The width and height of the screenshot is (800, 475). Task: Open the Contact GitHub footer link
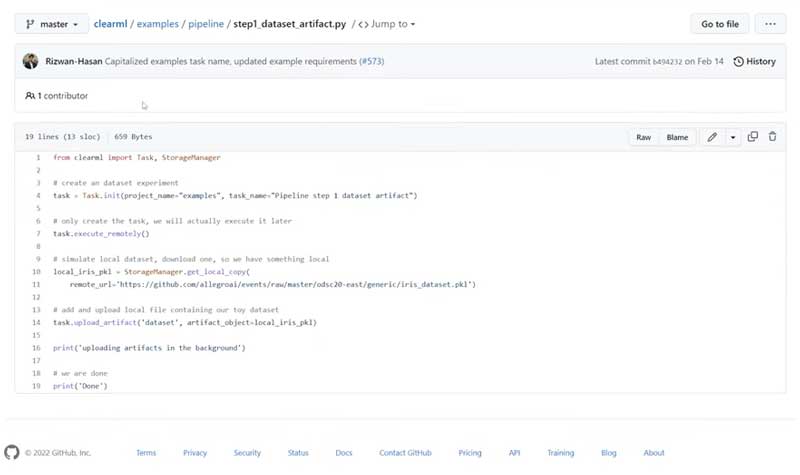point(405,453)
